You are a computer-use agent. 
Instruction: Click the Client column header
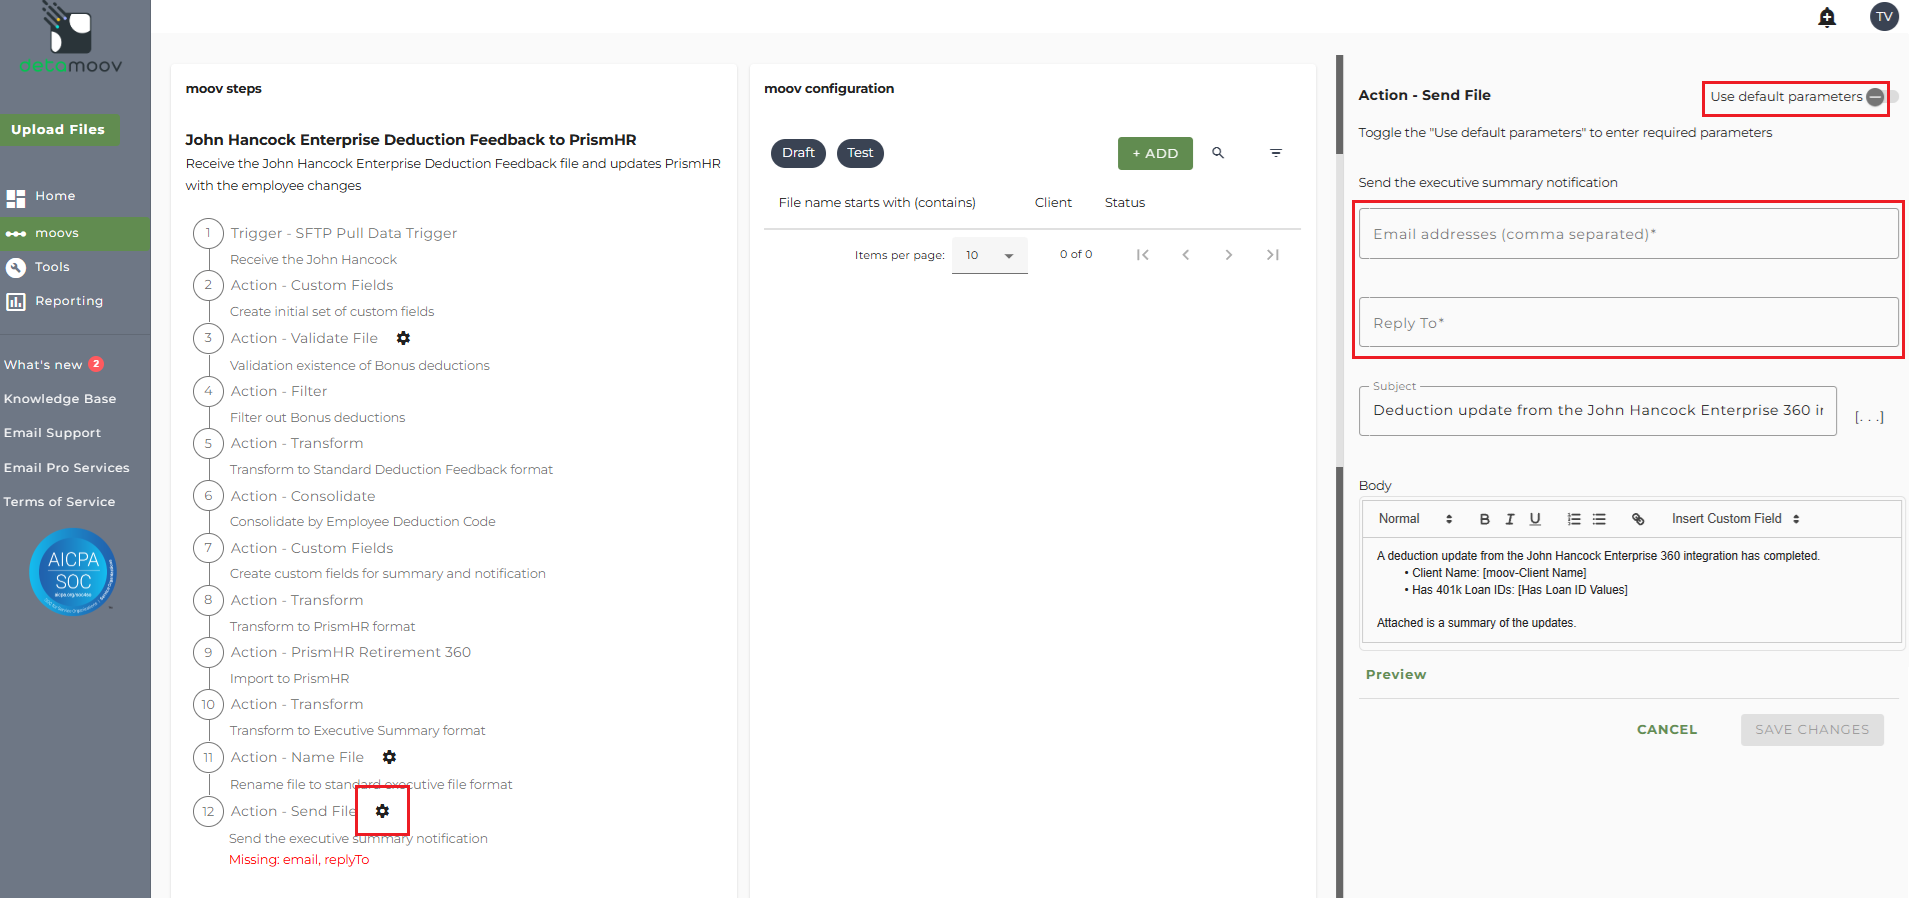point(1053,203)
